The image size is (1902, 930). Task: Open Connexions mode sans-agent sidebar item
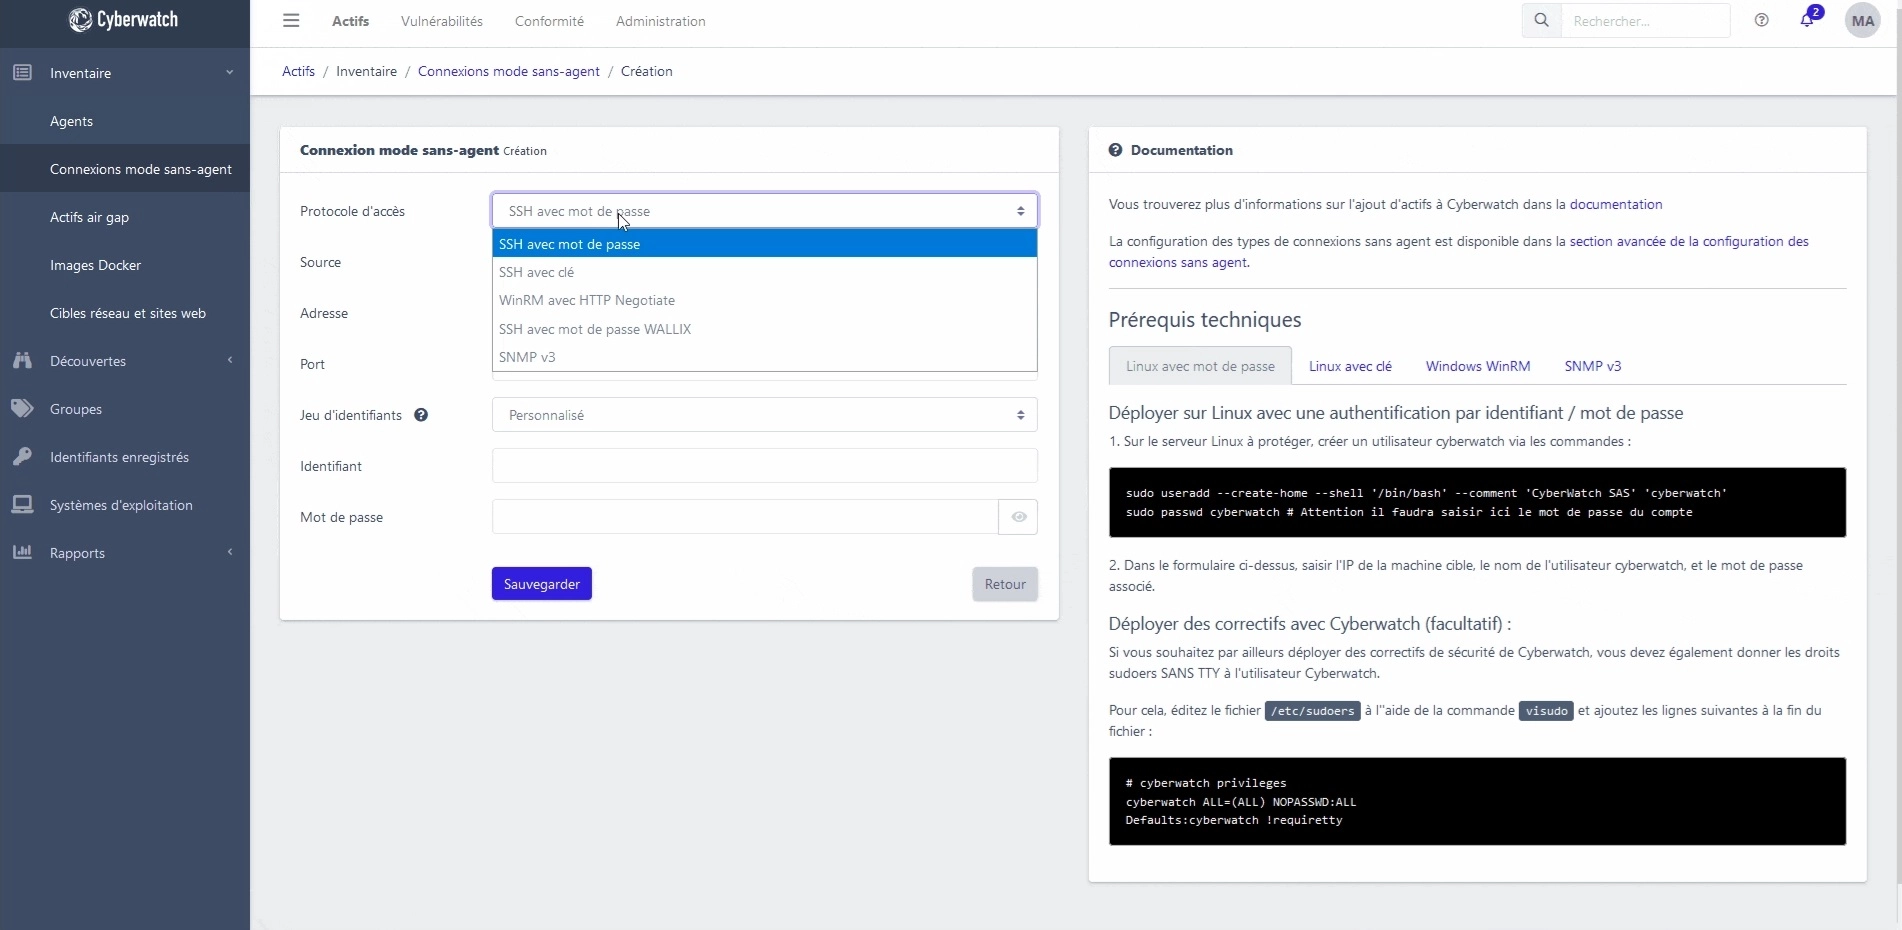[125, 169]
